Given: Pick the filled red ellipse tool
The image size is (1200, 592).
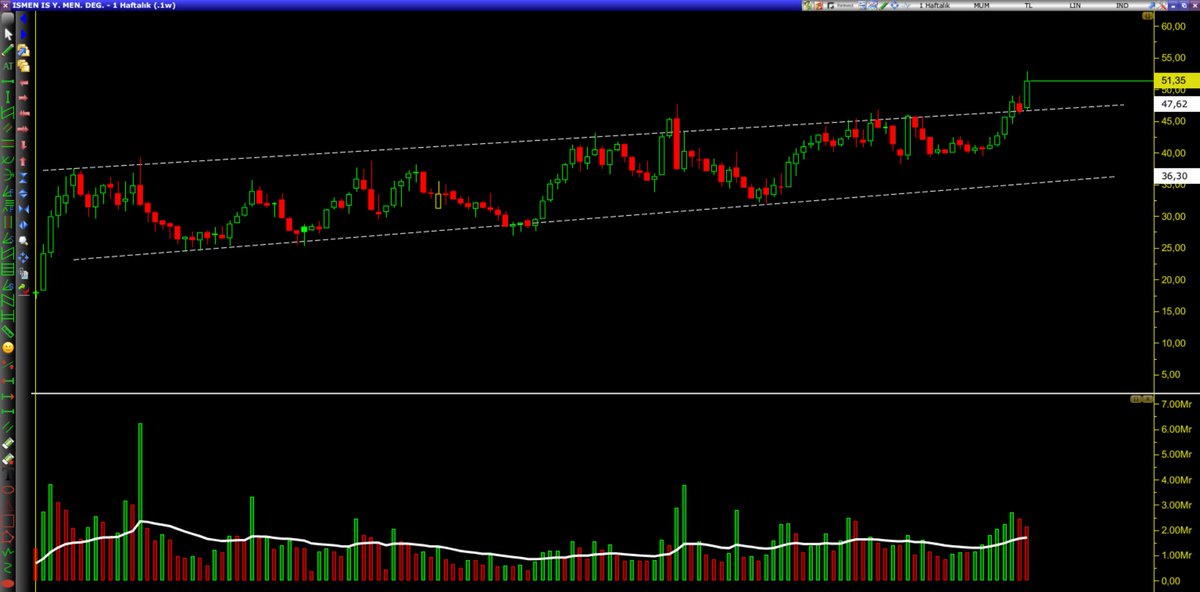Looking at the screenshot, I should click(8, 583).
